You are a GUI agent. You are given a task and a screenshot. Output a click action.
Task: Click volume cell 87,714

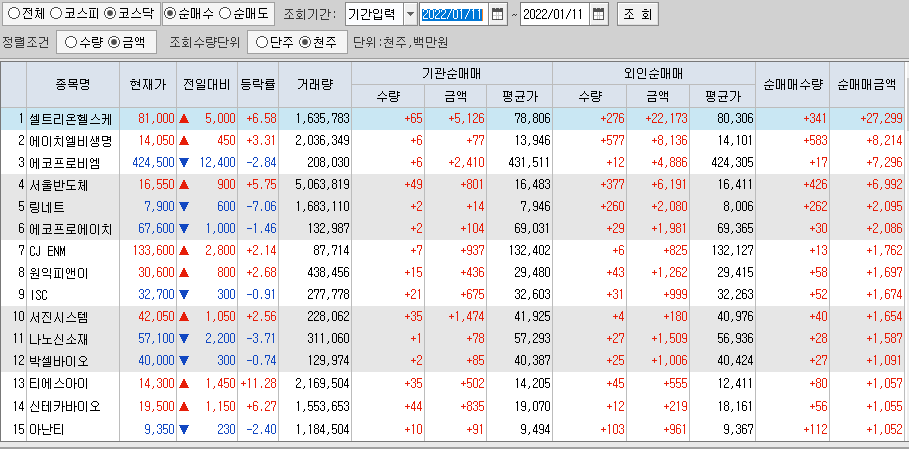pyautogui.click(x=332, y=251)
